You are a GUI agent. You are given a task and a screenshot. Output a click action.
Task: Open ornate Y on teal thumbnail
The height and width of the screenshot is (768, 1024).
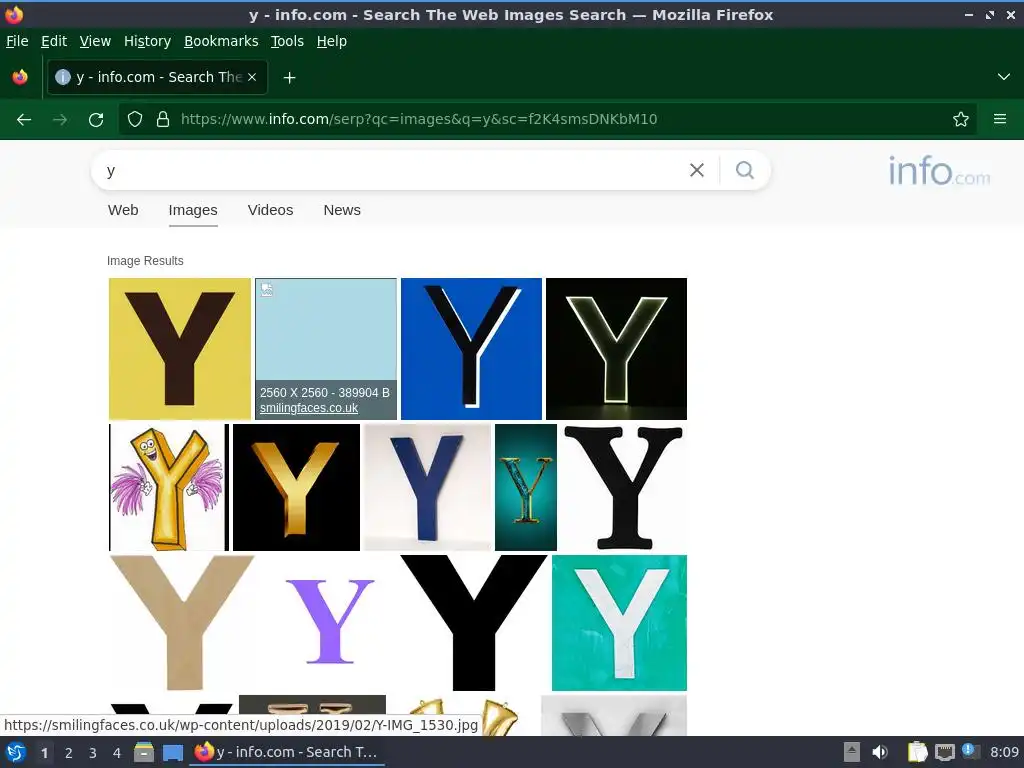(526, 487)
